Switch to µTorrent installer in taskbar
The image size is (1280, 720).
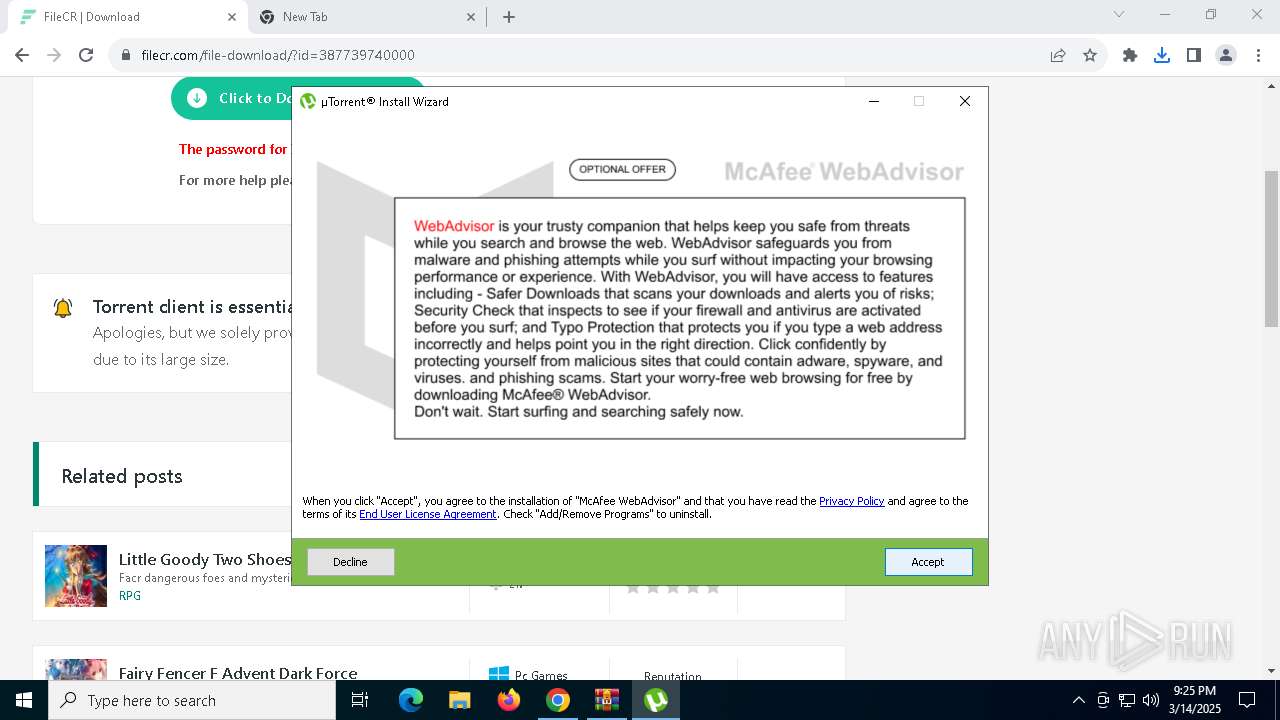[x=656, y=700]
